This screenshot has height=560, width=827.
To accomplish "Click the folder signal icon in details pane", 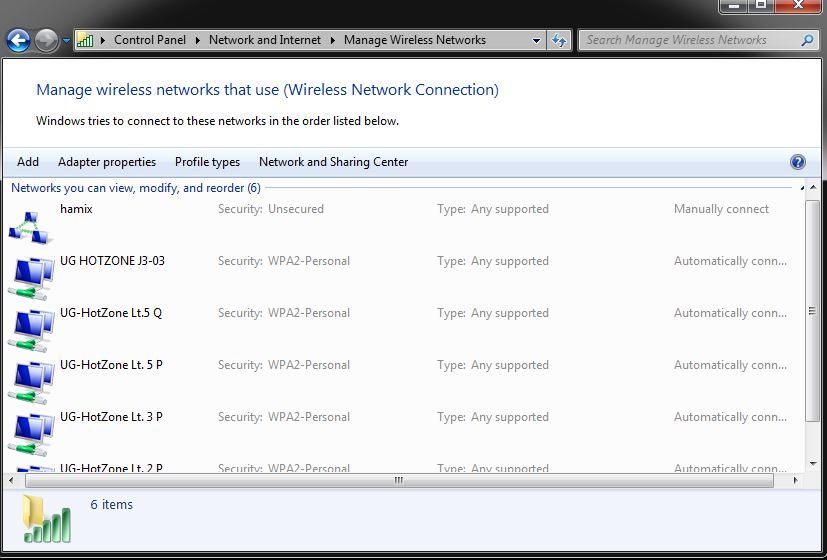I will pyautogui.click(x=46, y=518).
